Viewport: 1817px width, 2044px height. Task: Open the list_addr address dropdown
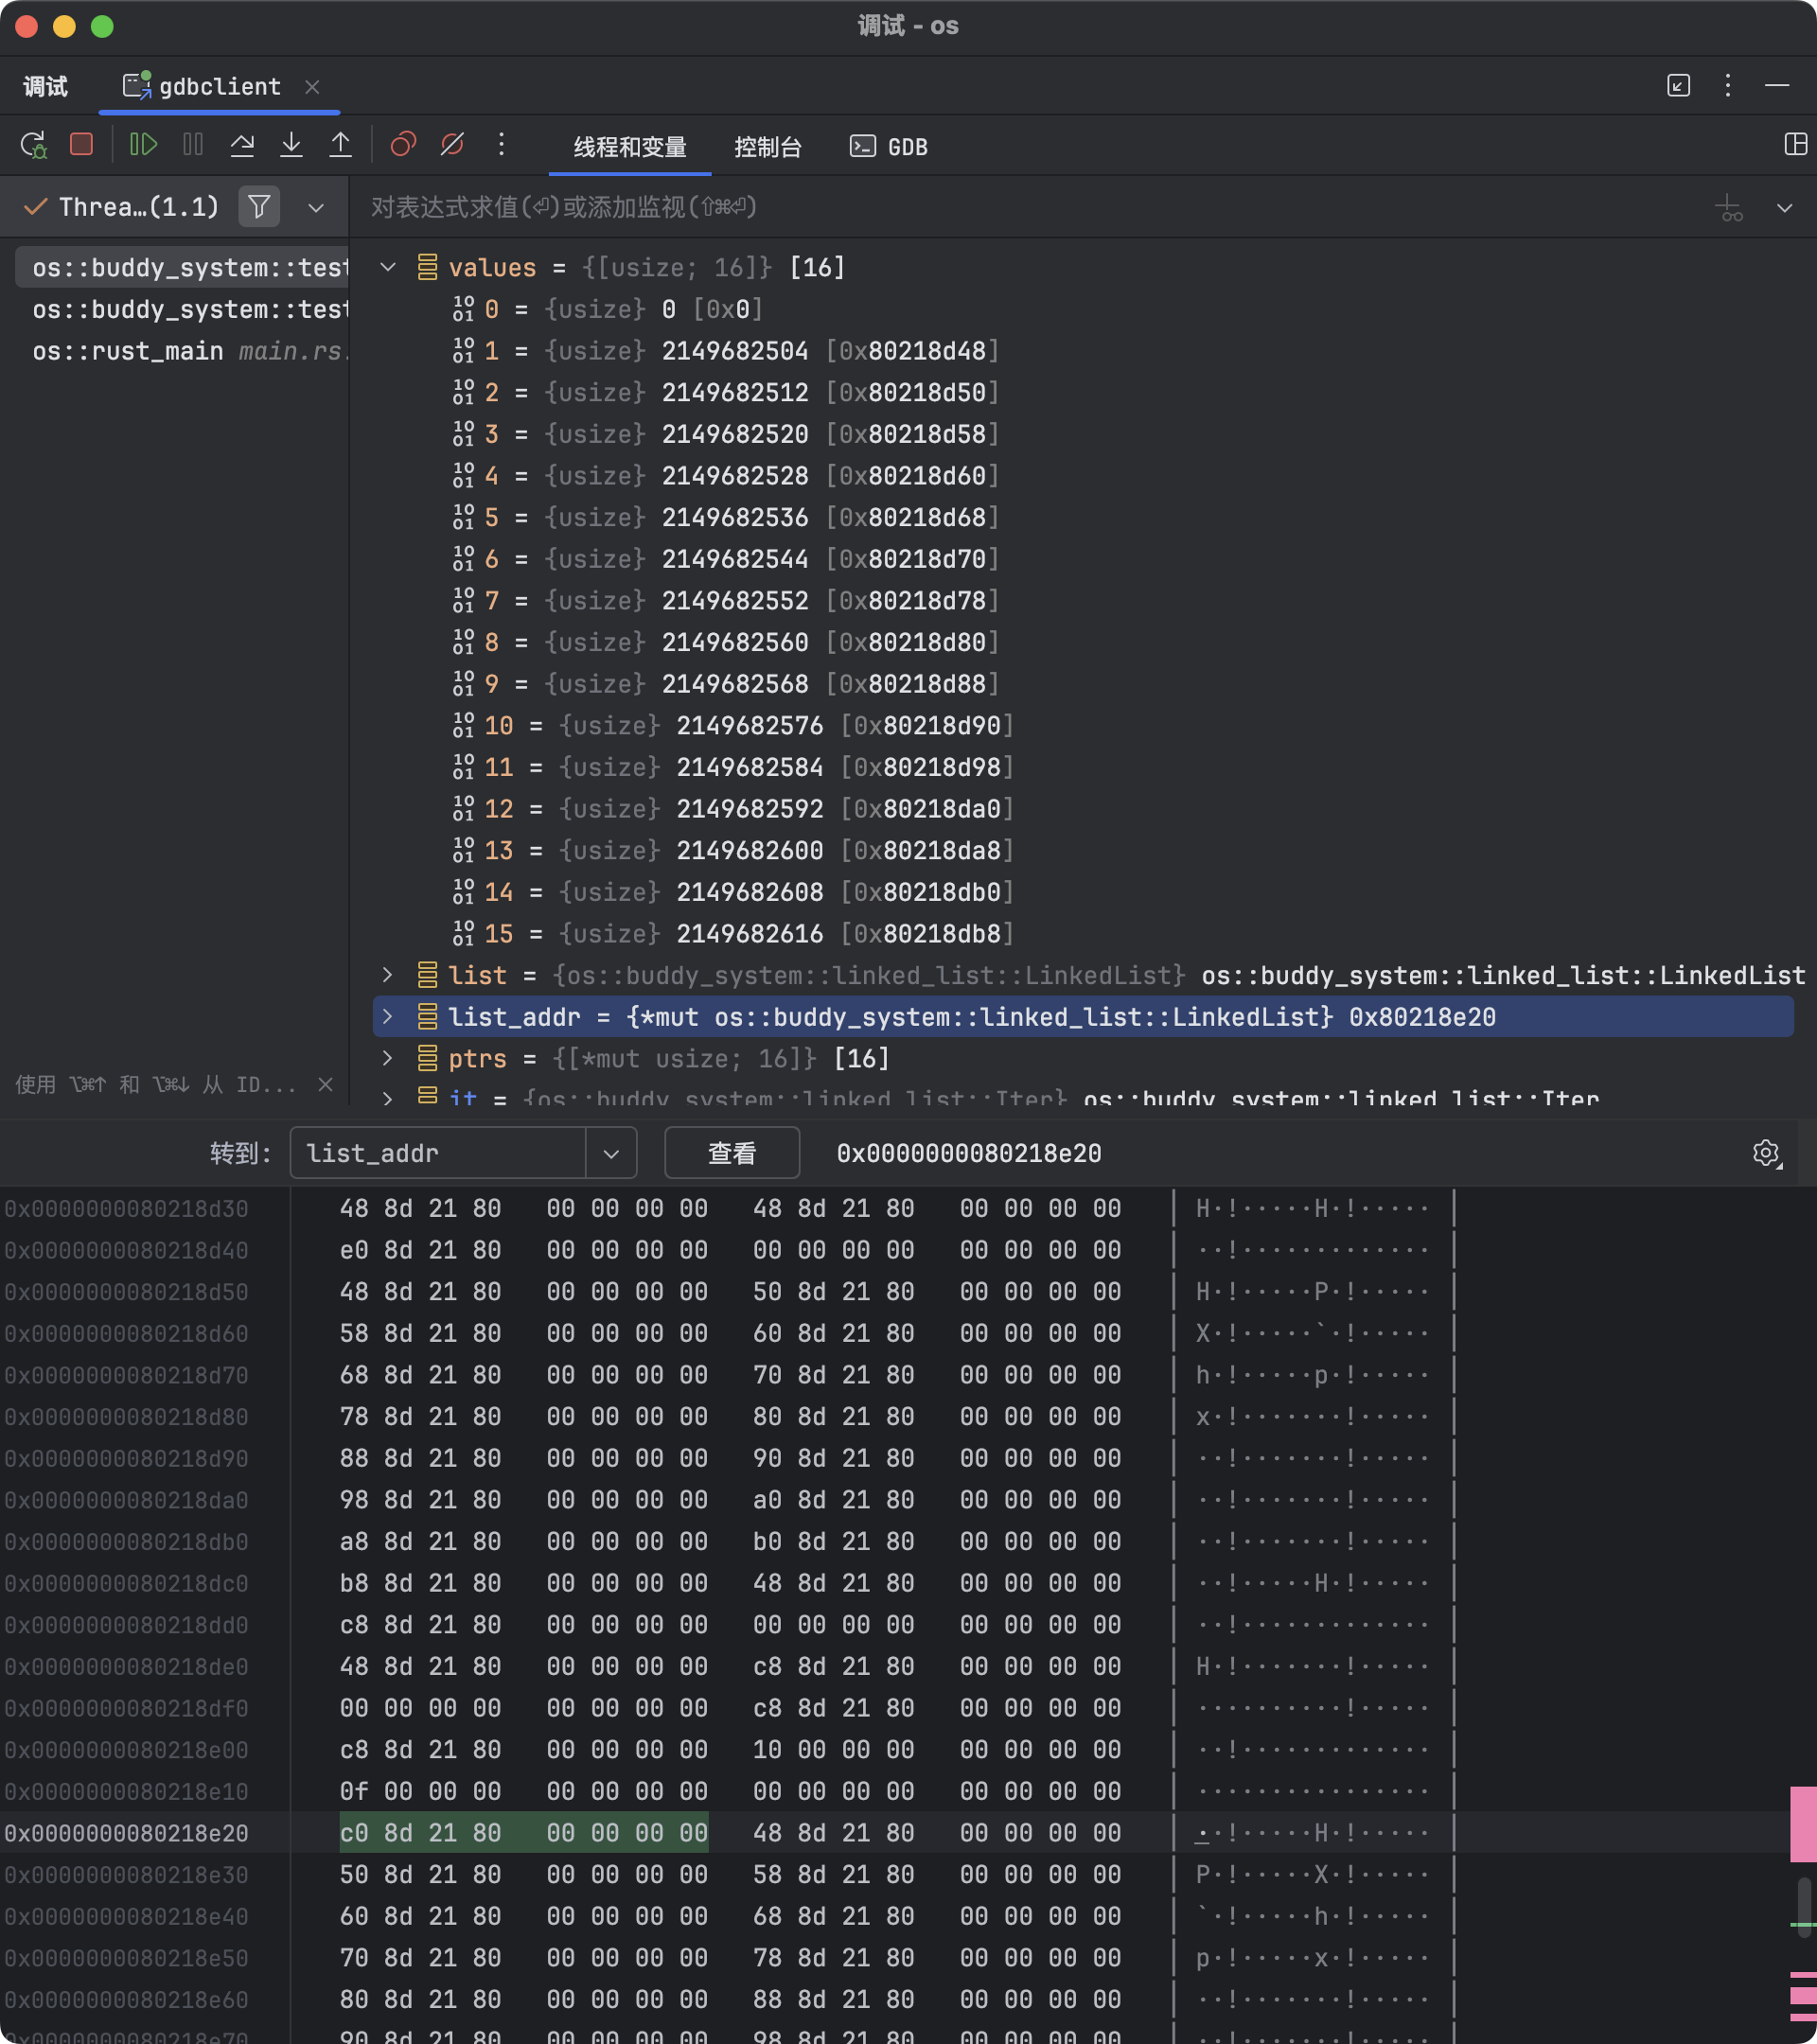point(611,1153)
